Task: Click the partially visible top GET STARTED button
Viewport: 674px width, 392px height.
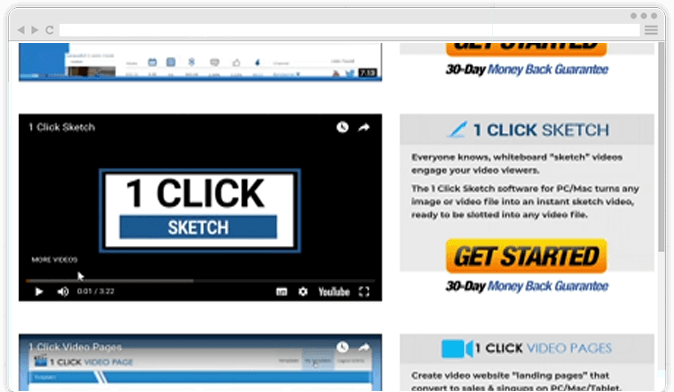Action: click(527, 49)
